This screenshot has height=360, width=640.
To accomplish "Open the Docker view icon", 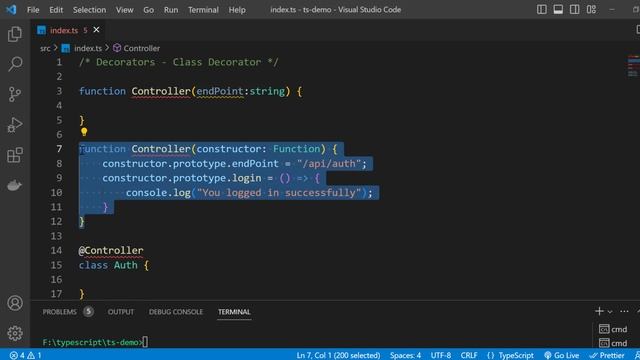I will (15, 185).
